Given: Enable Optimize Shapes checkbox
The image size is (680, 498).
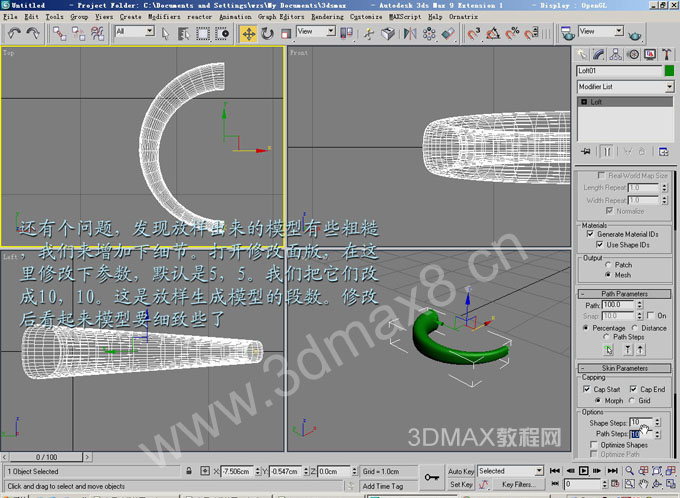Looking at the screenshot, I should coord(594,445).
